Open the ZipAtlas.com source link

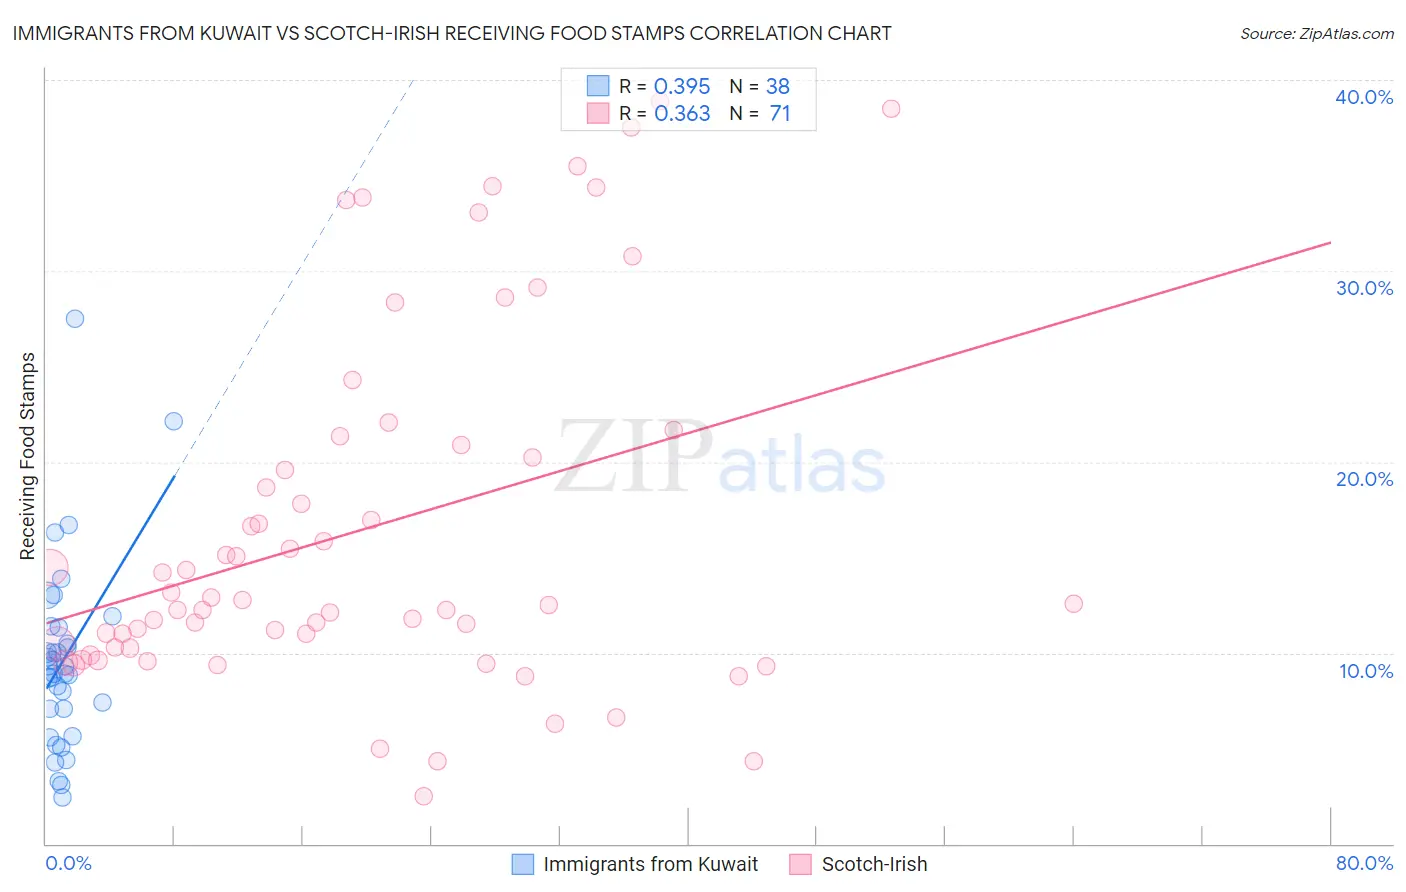1317,33
